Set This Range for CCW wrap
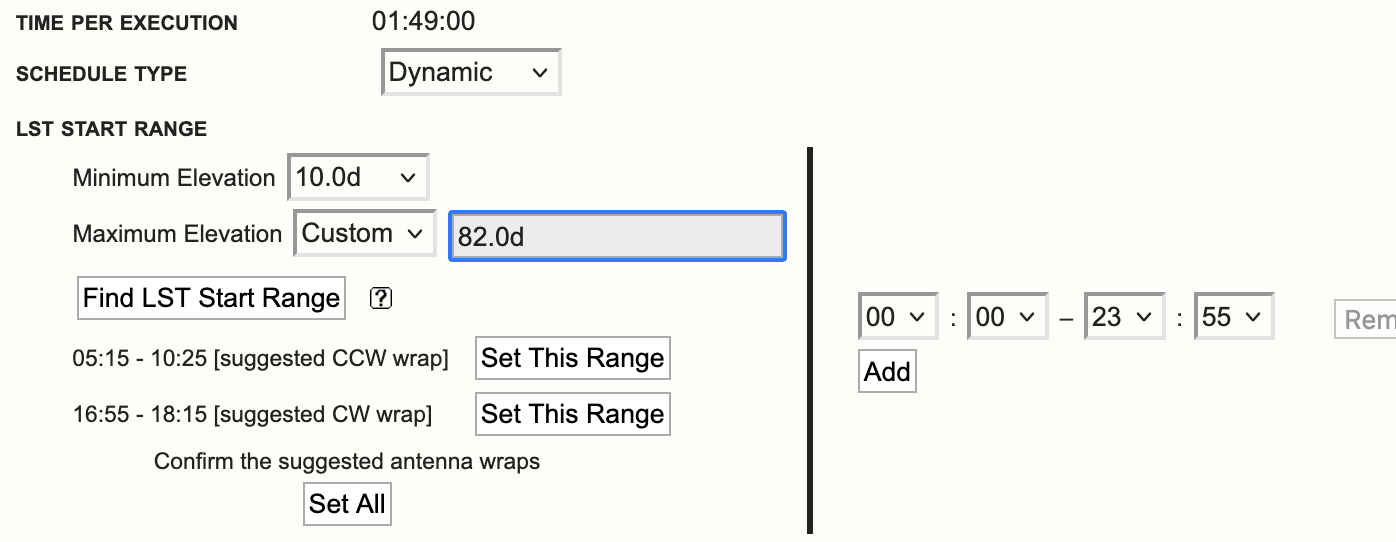Viewport: 1396px width, 542px height. pyautogui.click(x=572, y=358)
